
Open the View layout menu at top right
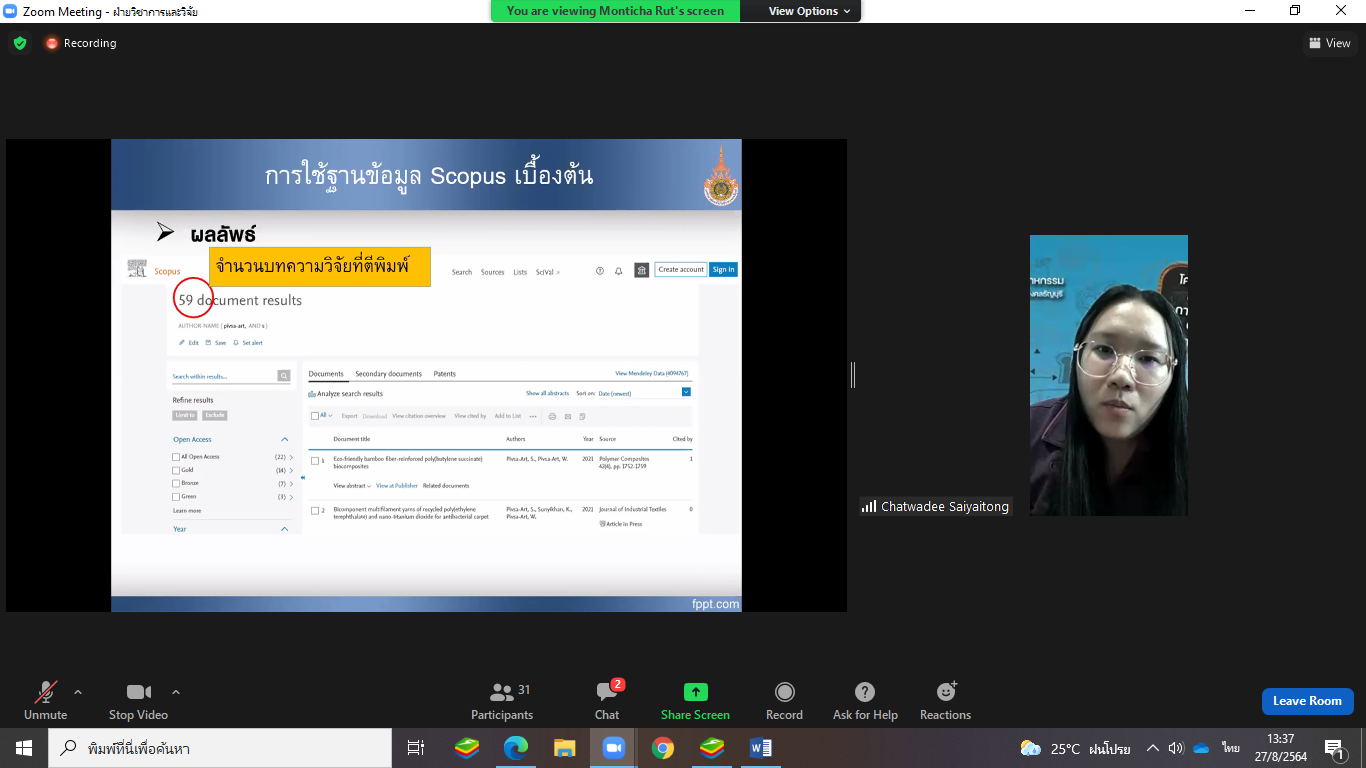pos(1329,43)
